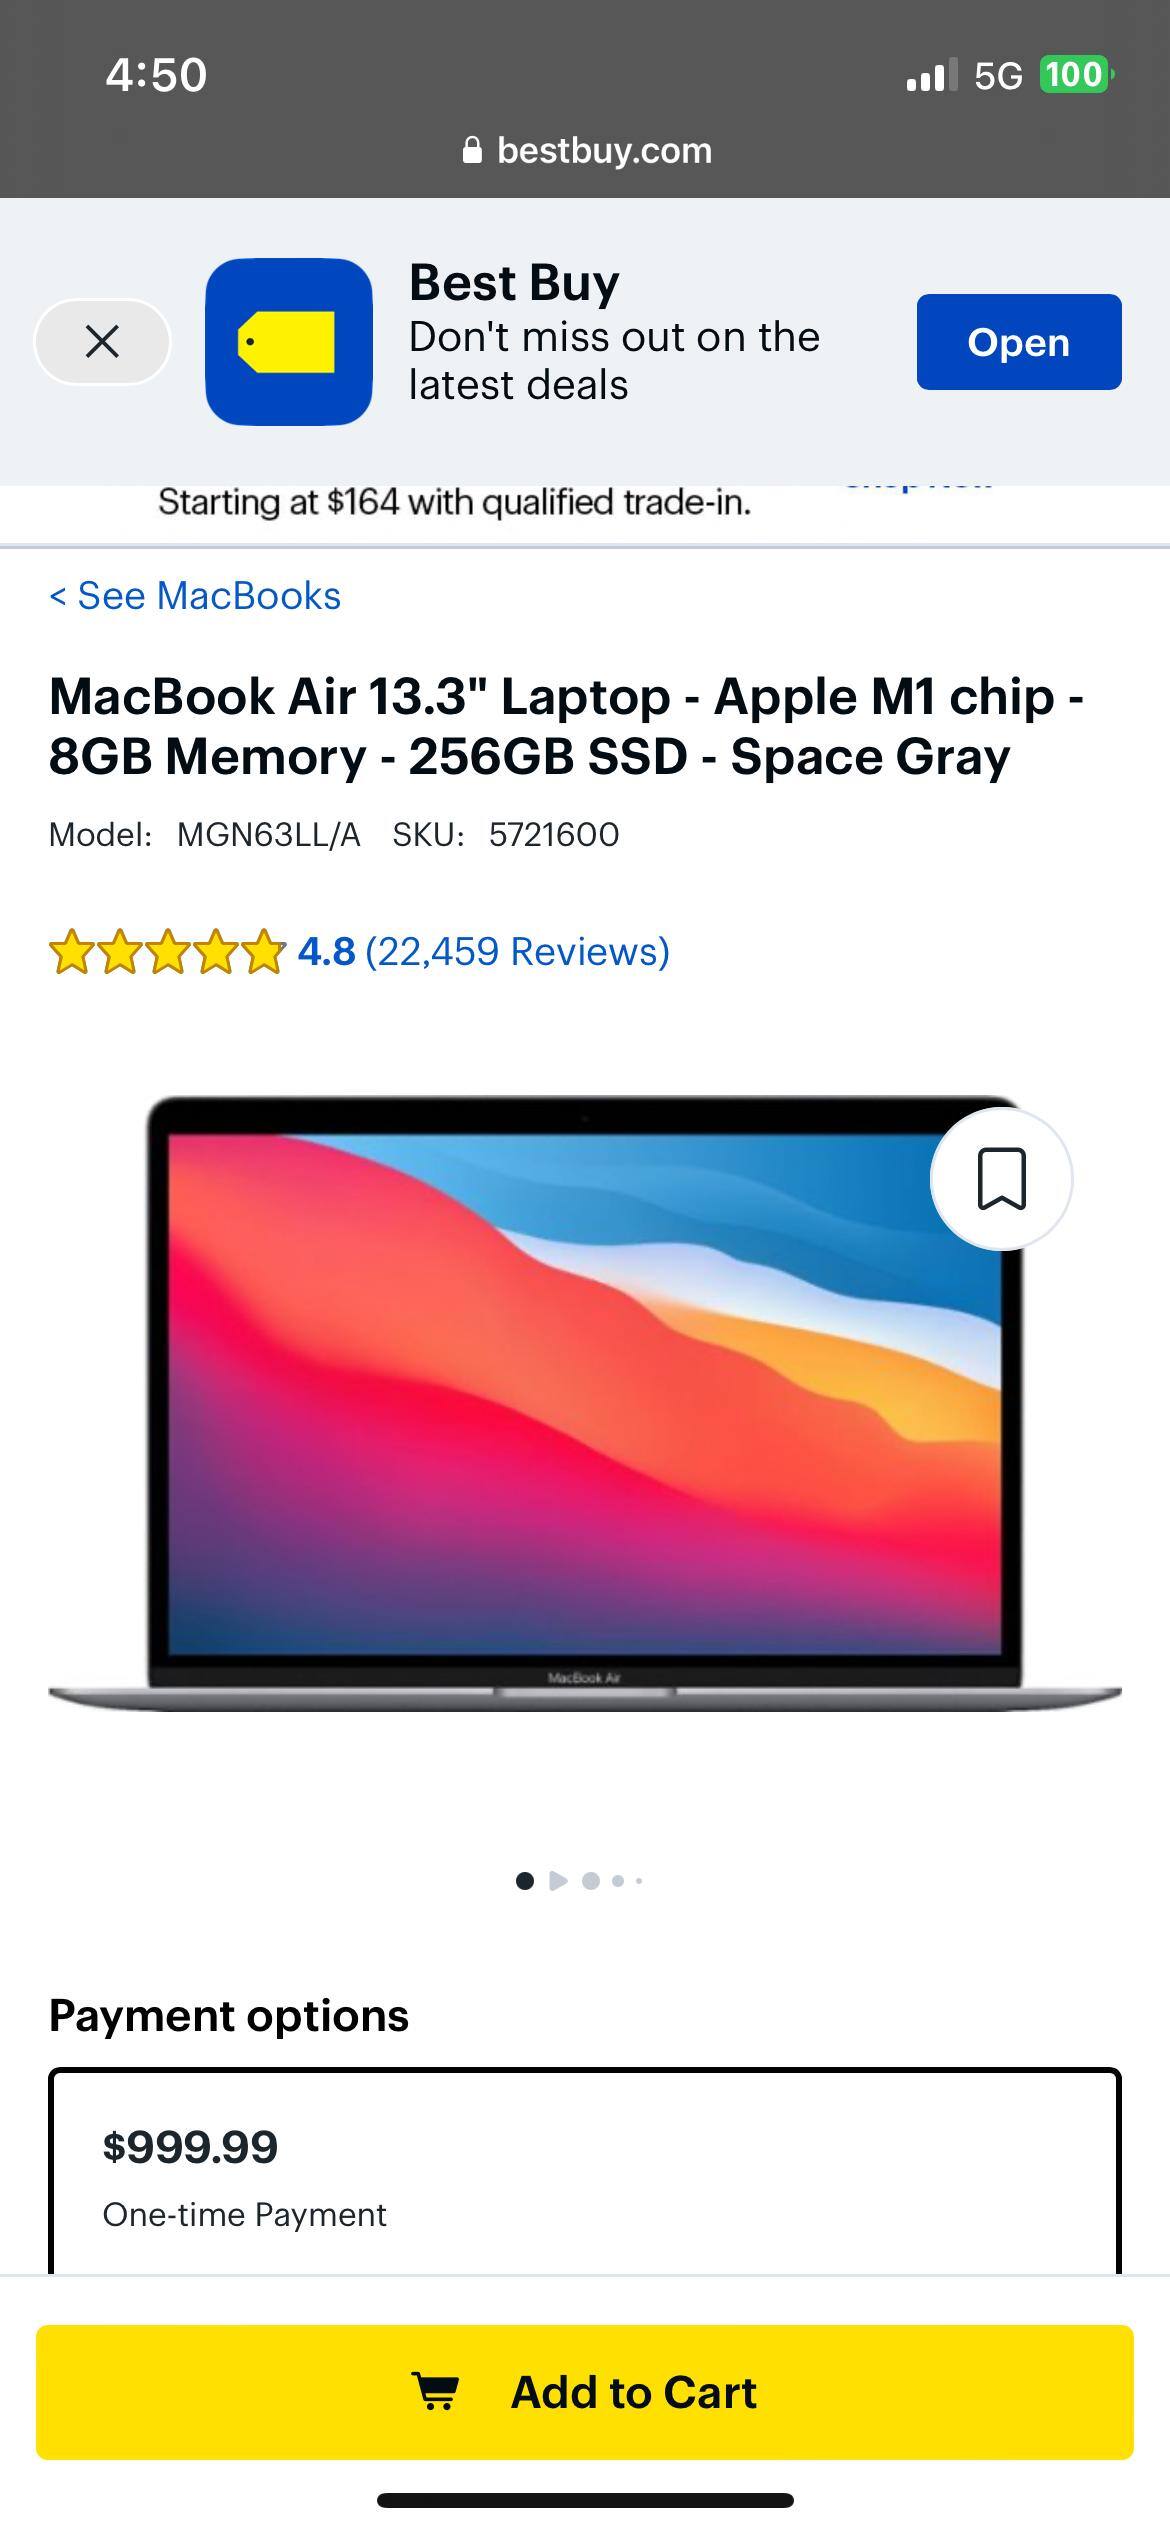Tap the 5G signal status indicator
The image size is (1170, 2532).
(998, 75)
